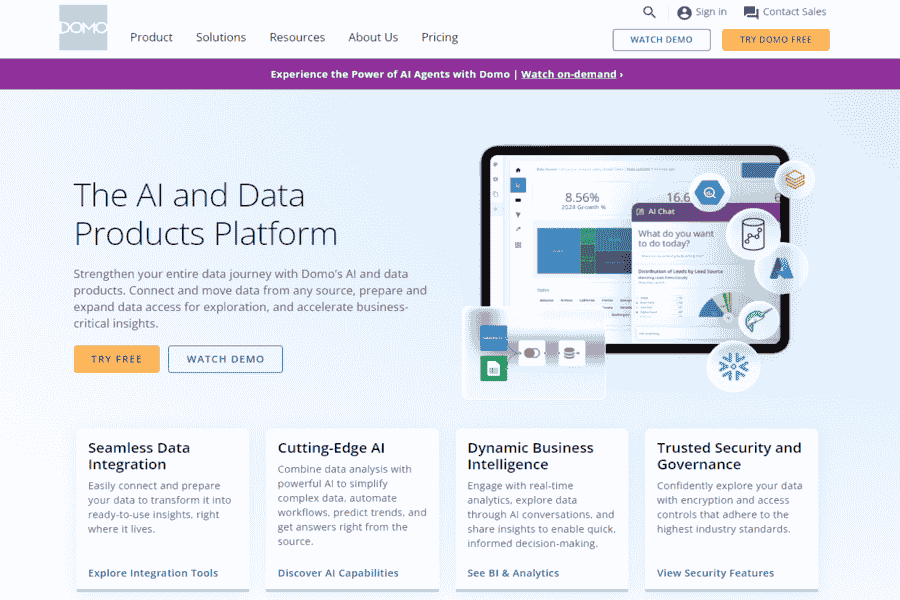
Task: Click the orange stacked layers icon
Action: tap(795, 180)
